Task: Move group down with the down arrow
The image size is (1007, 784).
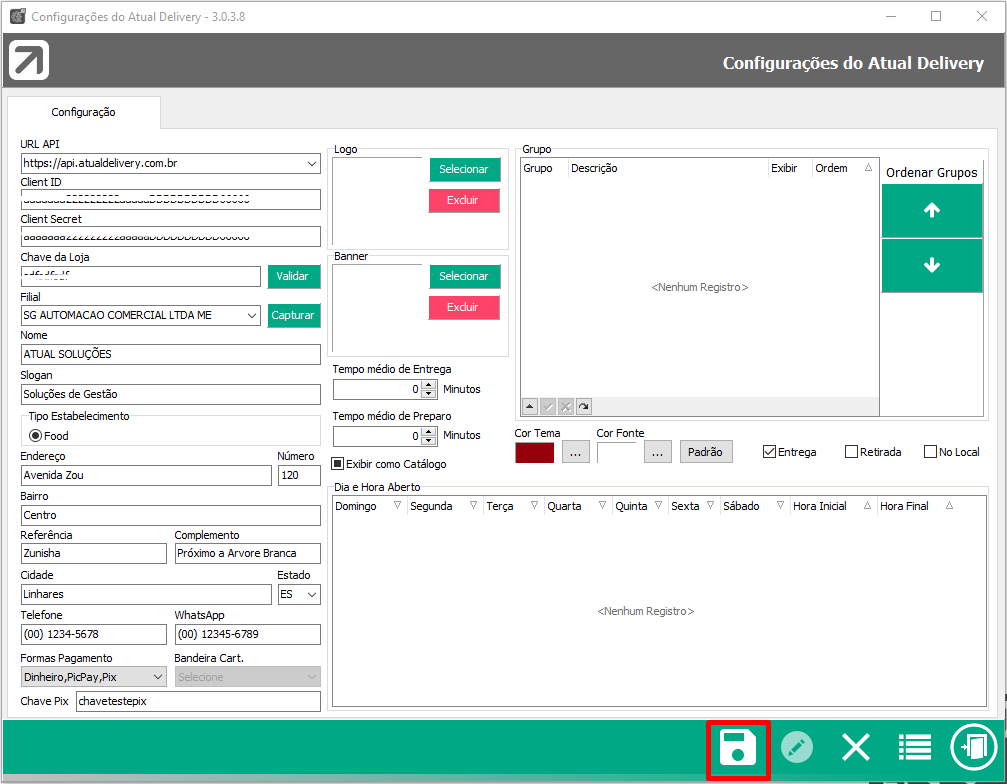Action: point(932,266)
